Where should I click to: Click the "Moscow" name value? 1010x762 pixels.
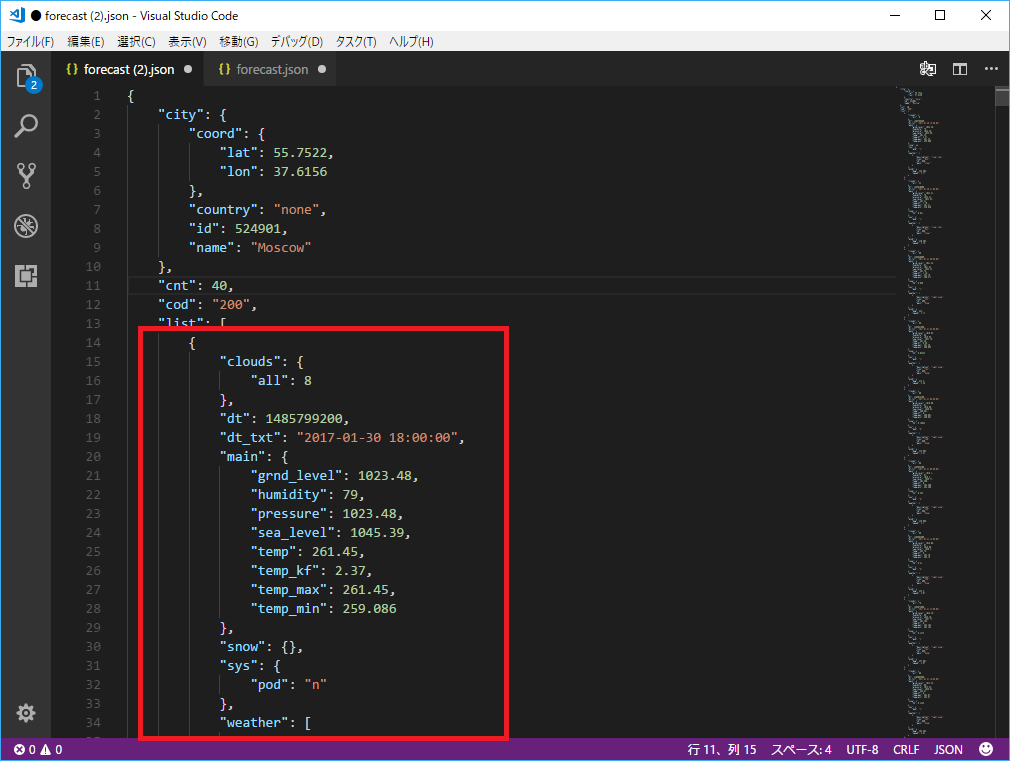(x=281, y=247)
